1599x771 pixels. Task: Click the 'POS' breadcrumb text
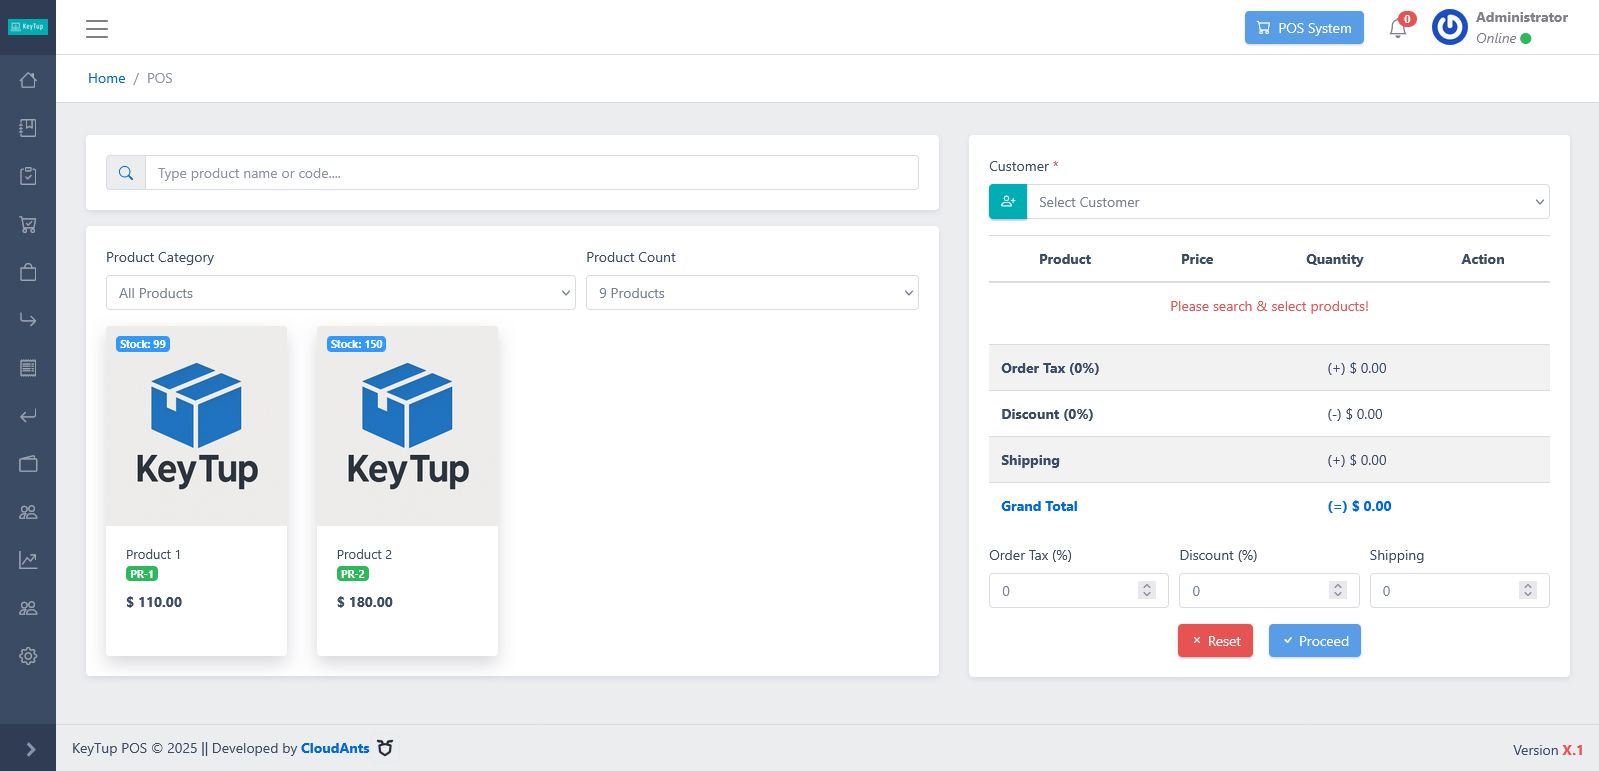pyautogui.click(x=160, y=78)
